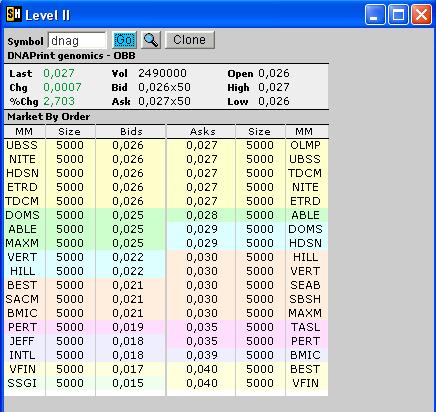Click the Chg value 0,0007

pos(62,87)
